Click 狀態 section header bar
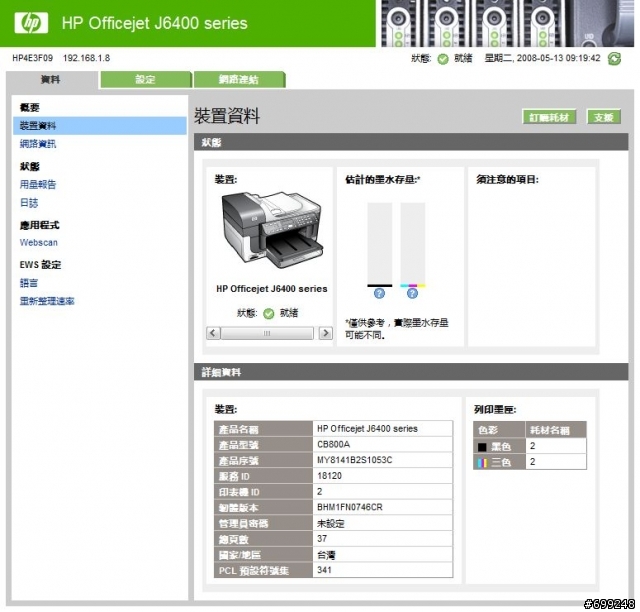Image resolution: width=640 pixels, height=612 pixels. [411, 142]
